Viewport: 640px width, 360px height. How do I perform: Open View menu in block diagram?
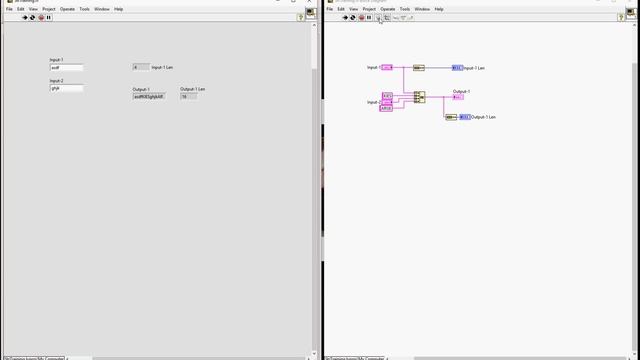click(353, 9)
